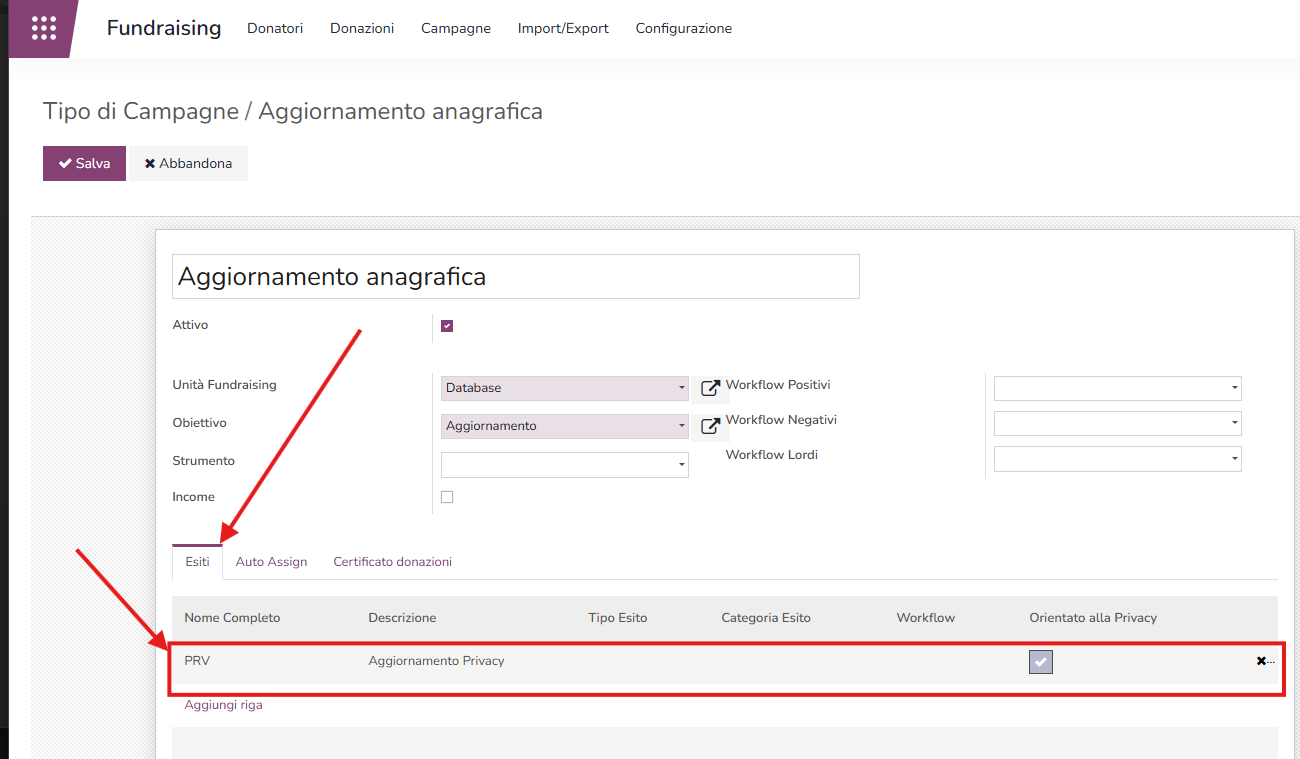
Task: Switch to the Auto Assign tab
Action: [x=271, y=562]
